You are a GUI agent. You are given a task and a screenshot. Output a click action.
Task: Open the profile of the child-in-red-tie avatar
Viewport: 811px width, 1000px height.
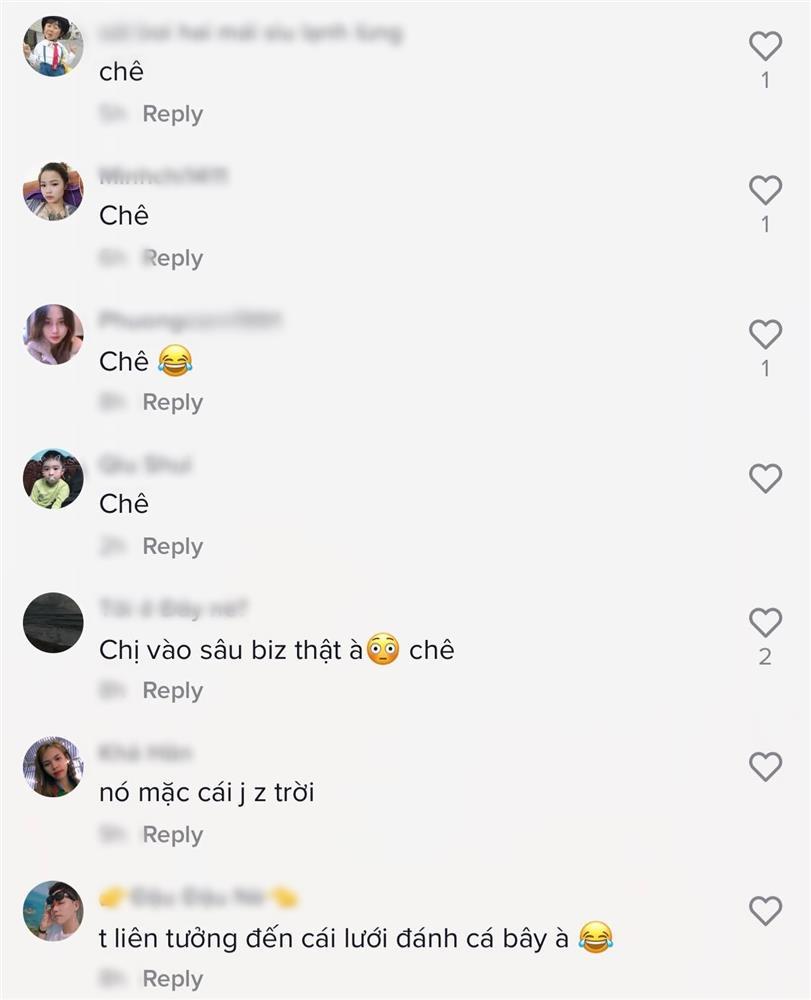pos(53,47)
